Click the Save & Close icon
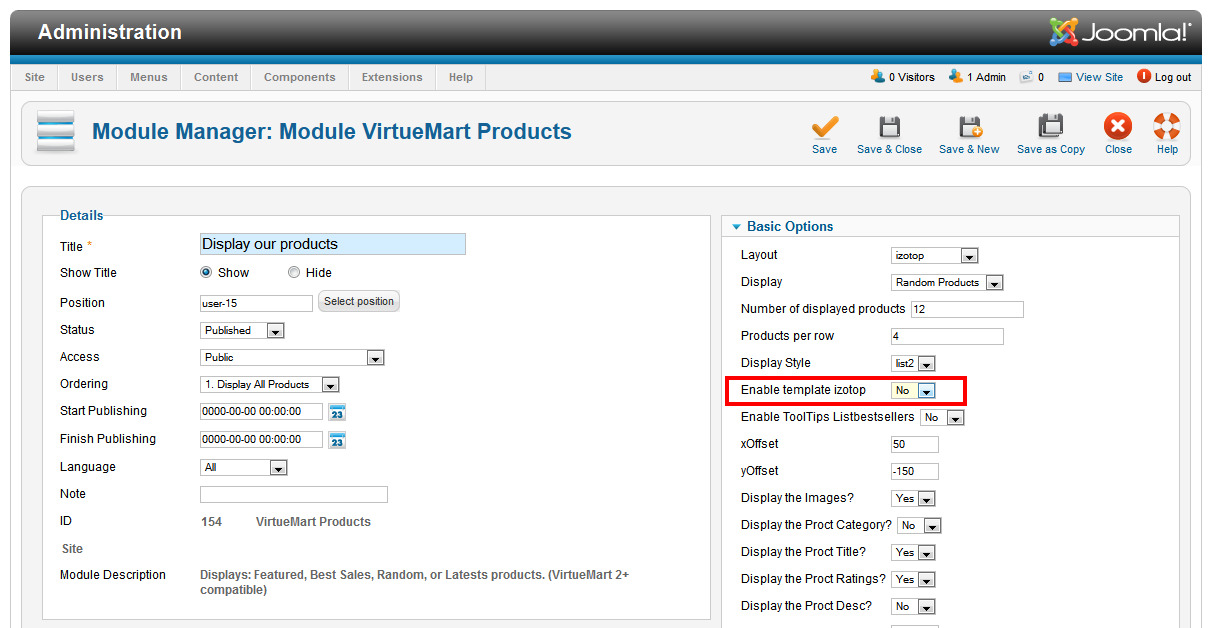 pos(889,128)
